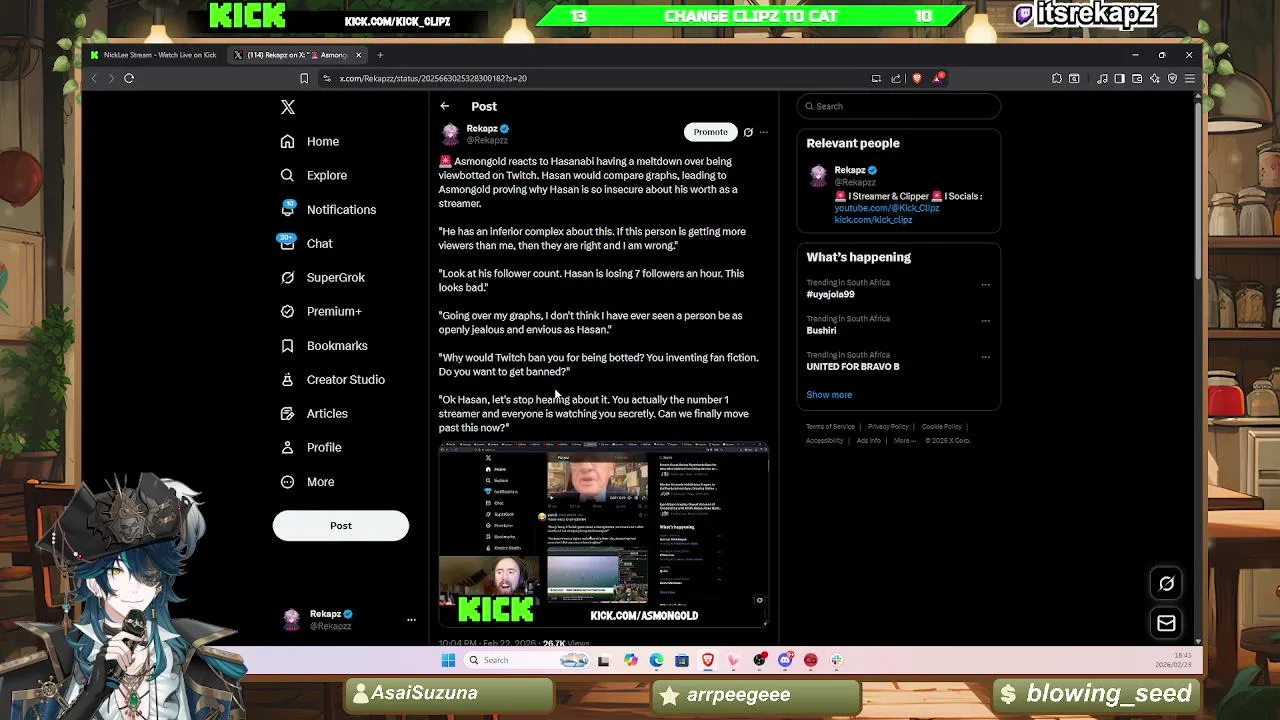Open options dots for #uyajola99 trend
This screenshot has height=720, width=1280.
[985, 285]
